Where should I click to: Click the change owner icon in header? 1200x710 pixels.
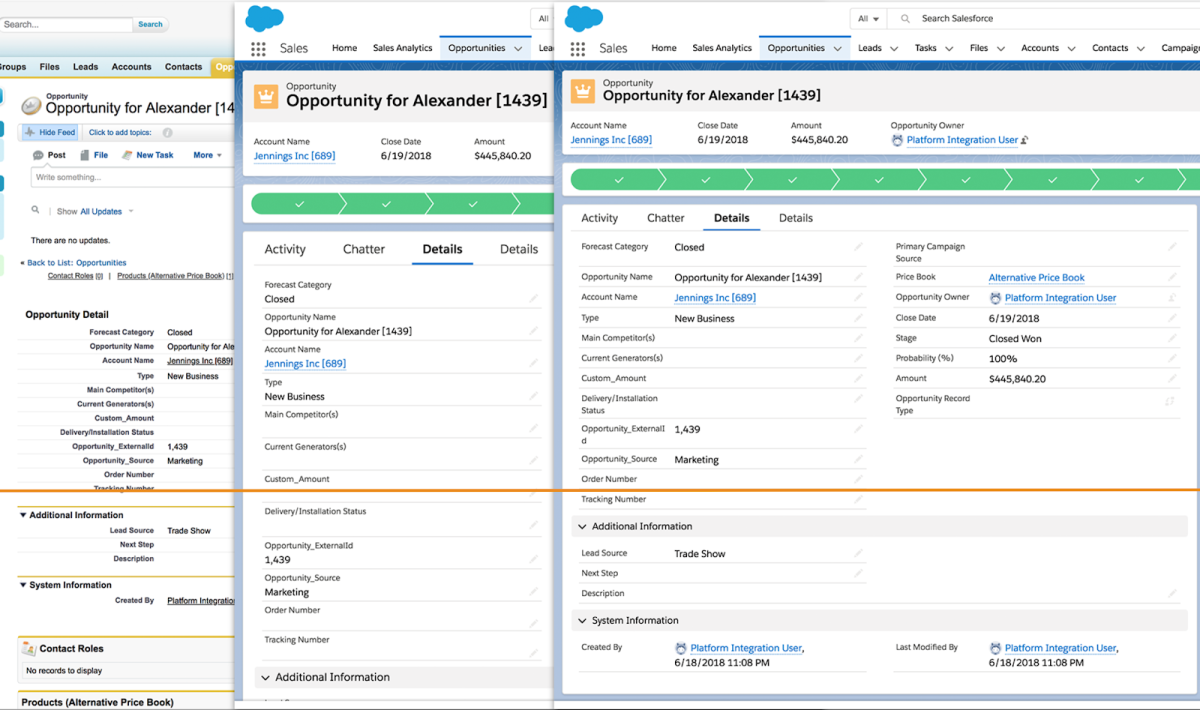coord(1025,140)
